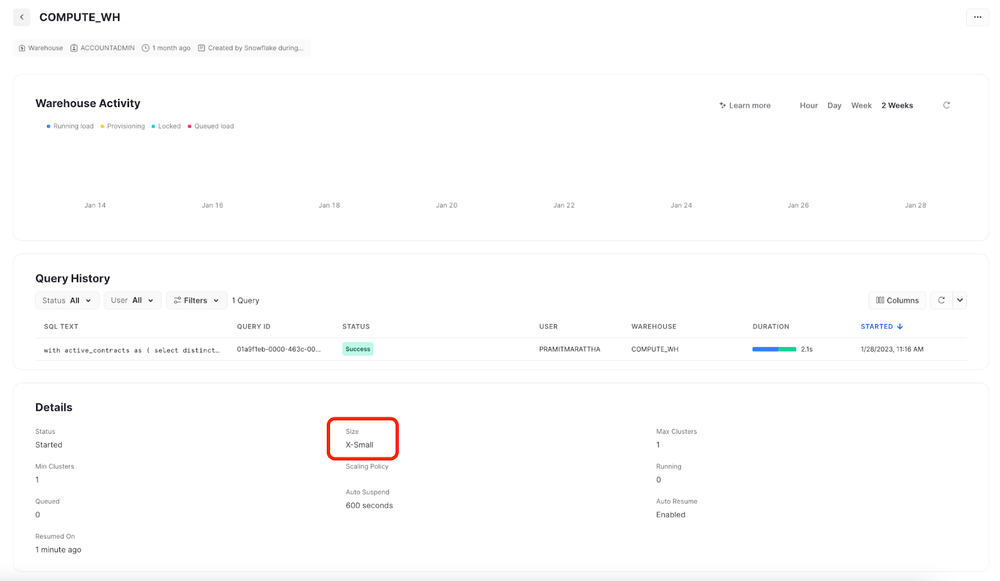Open the Columns selector in Query History
The image size is (1000, 581).
click(x=897, y=300)
